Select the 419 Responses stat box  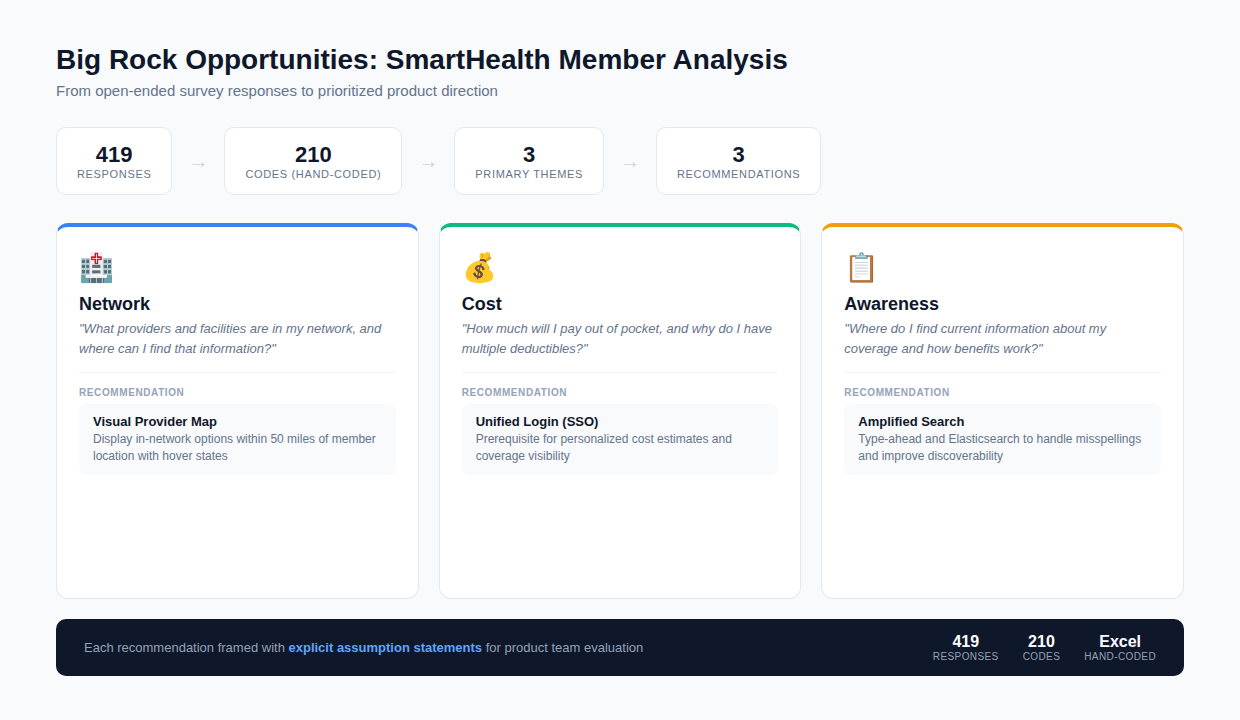[x=114, y=161]
